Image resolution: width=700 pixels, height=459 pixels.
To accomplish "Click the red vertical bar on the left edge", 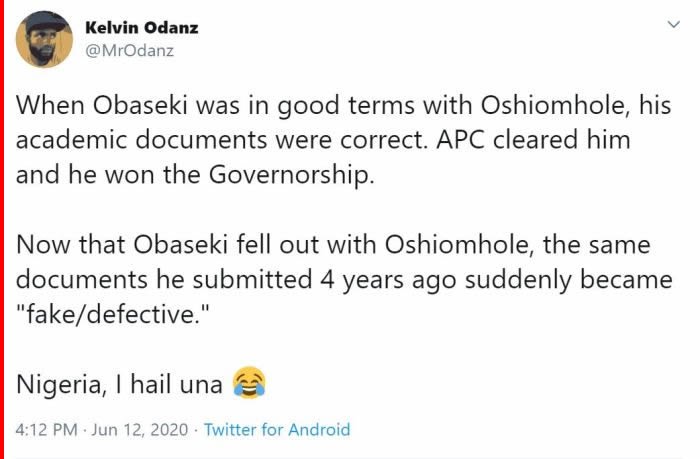I will tap(2, 230).
